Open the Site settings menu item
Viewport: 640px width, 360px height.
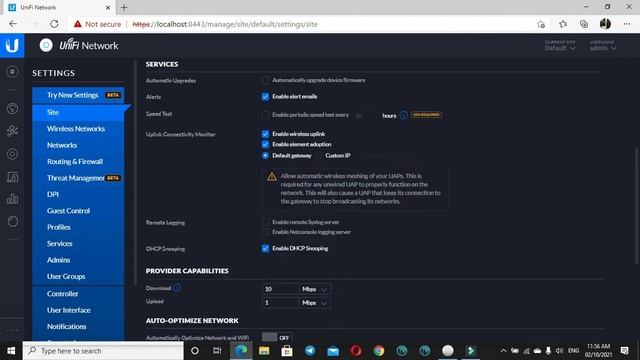click(78, 112)
